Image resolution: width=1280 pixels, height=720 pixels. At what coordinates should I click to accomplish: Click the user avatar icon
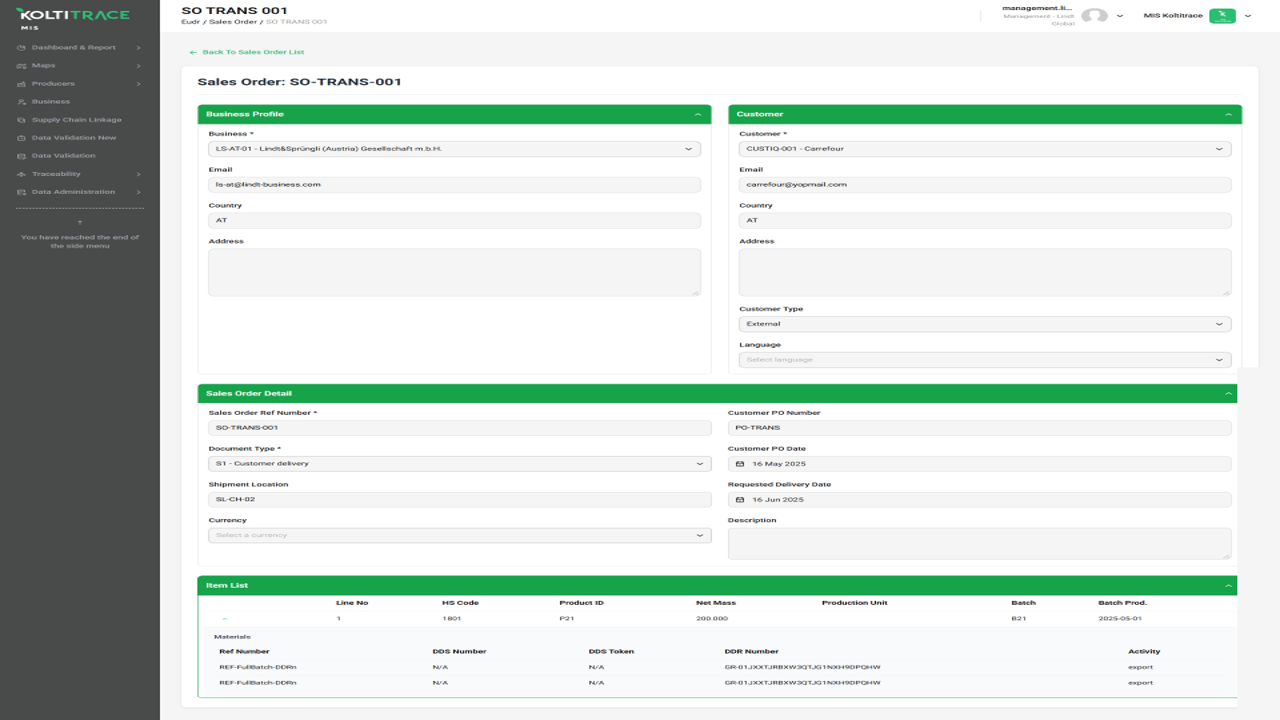coord(1094,16)
